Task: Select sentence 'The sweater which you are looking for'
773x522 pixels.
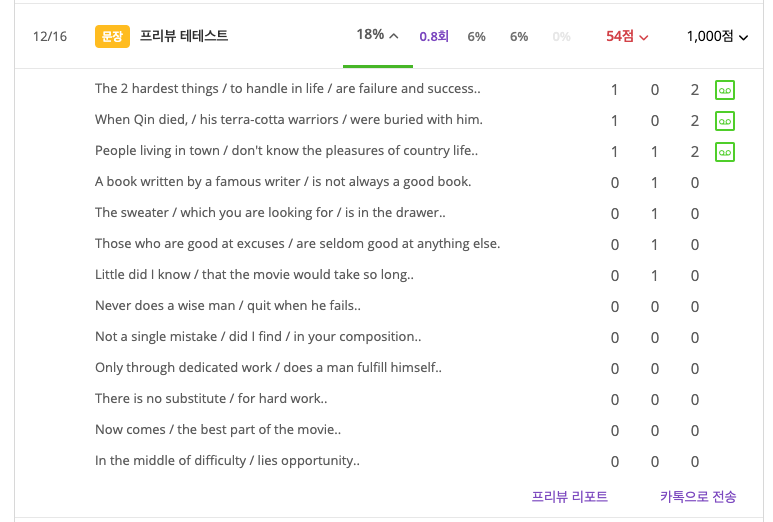Action: pos(270,212)
